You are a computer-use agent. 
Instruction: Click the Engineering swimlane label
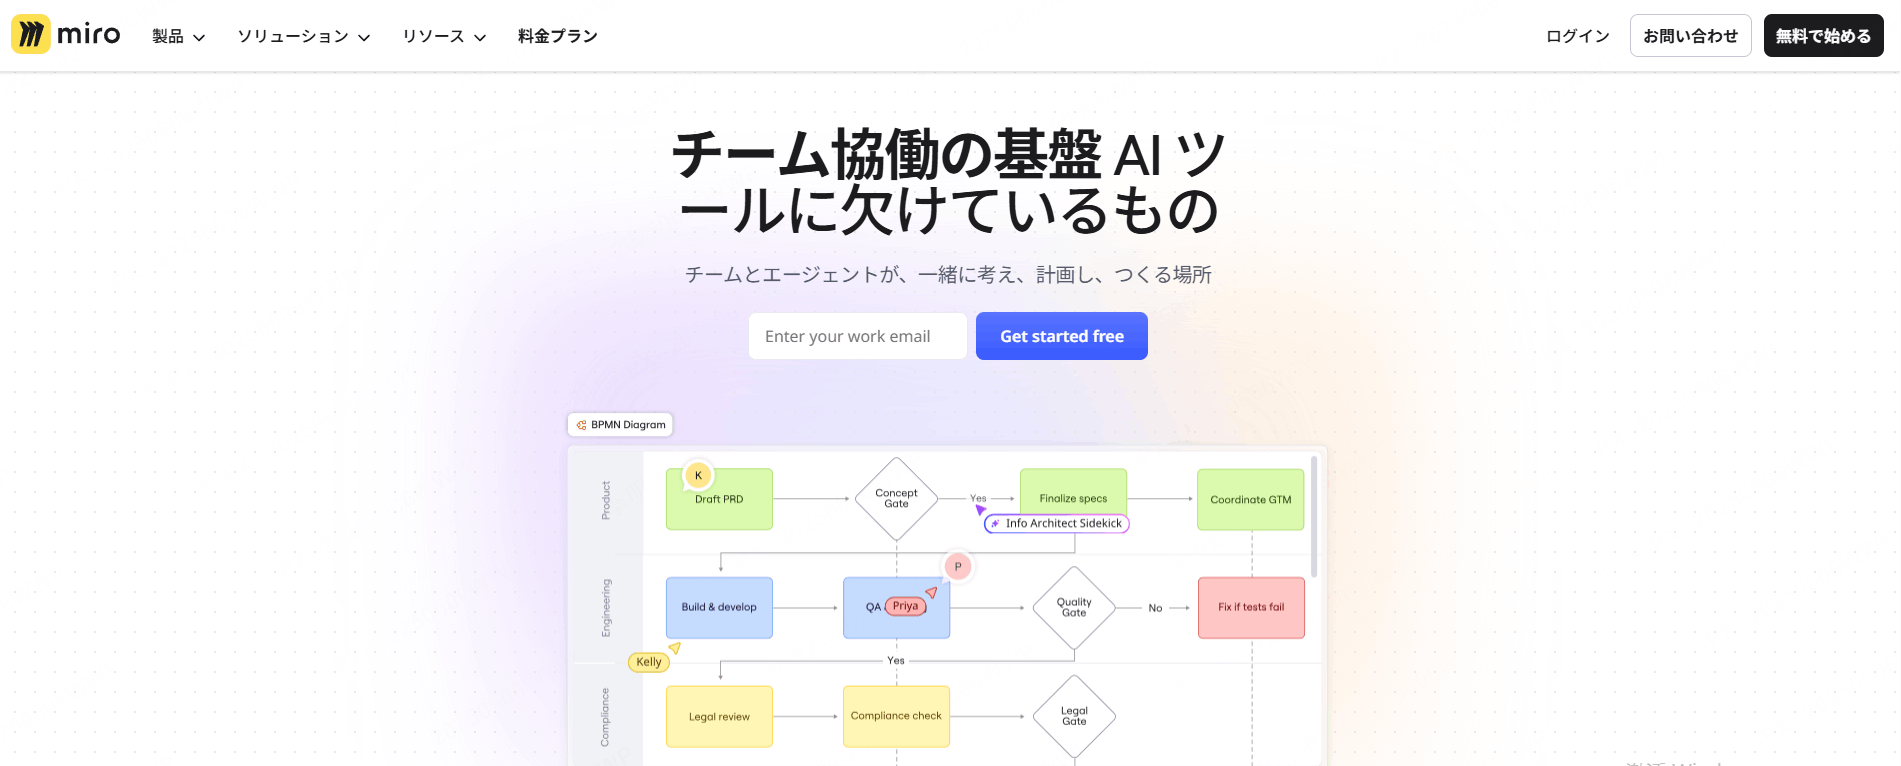coord(605,608)
